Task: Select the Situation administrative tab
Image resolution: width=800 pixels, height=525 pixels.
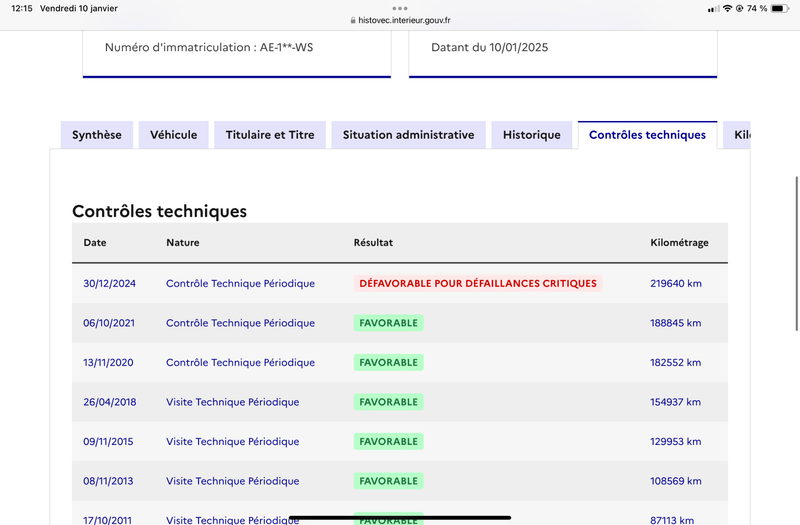Action: (x=408, y=135)
